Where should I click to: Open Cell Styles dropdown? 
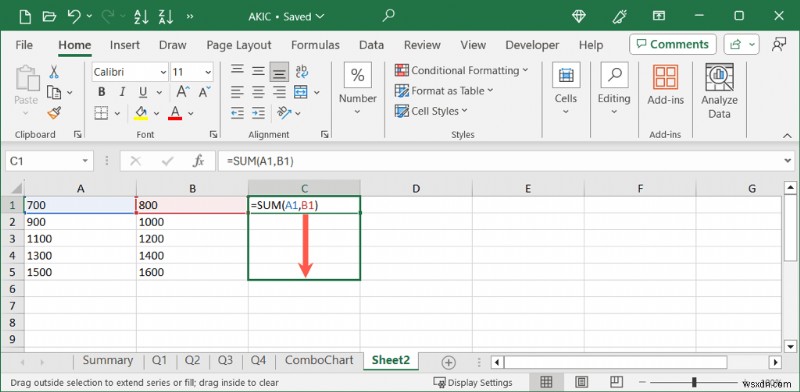[x=431, y=111]
